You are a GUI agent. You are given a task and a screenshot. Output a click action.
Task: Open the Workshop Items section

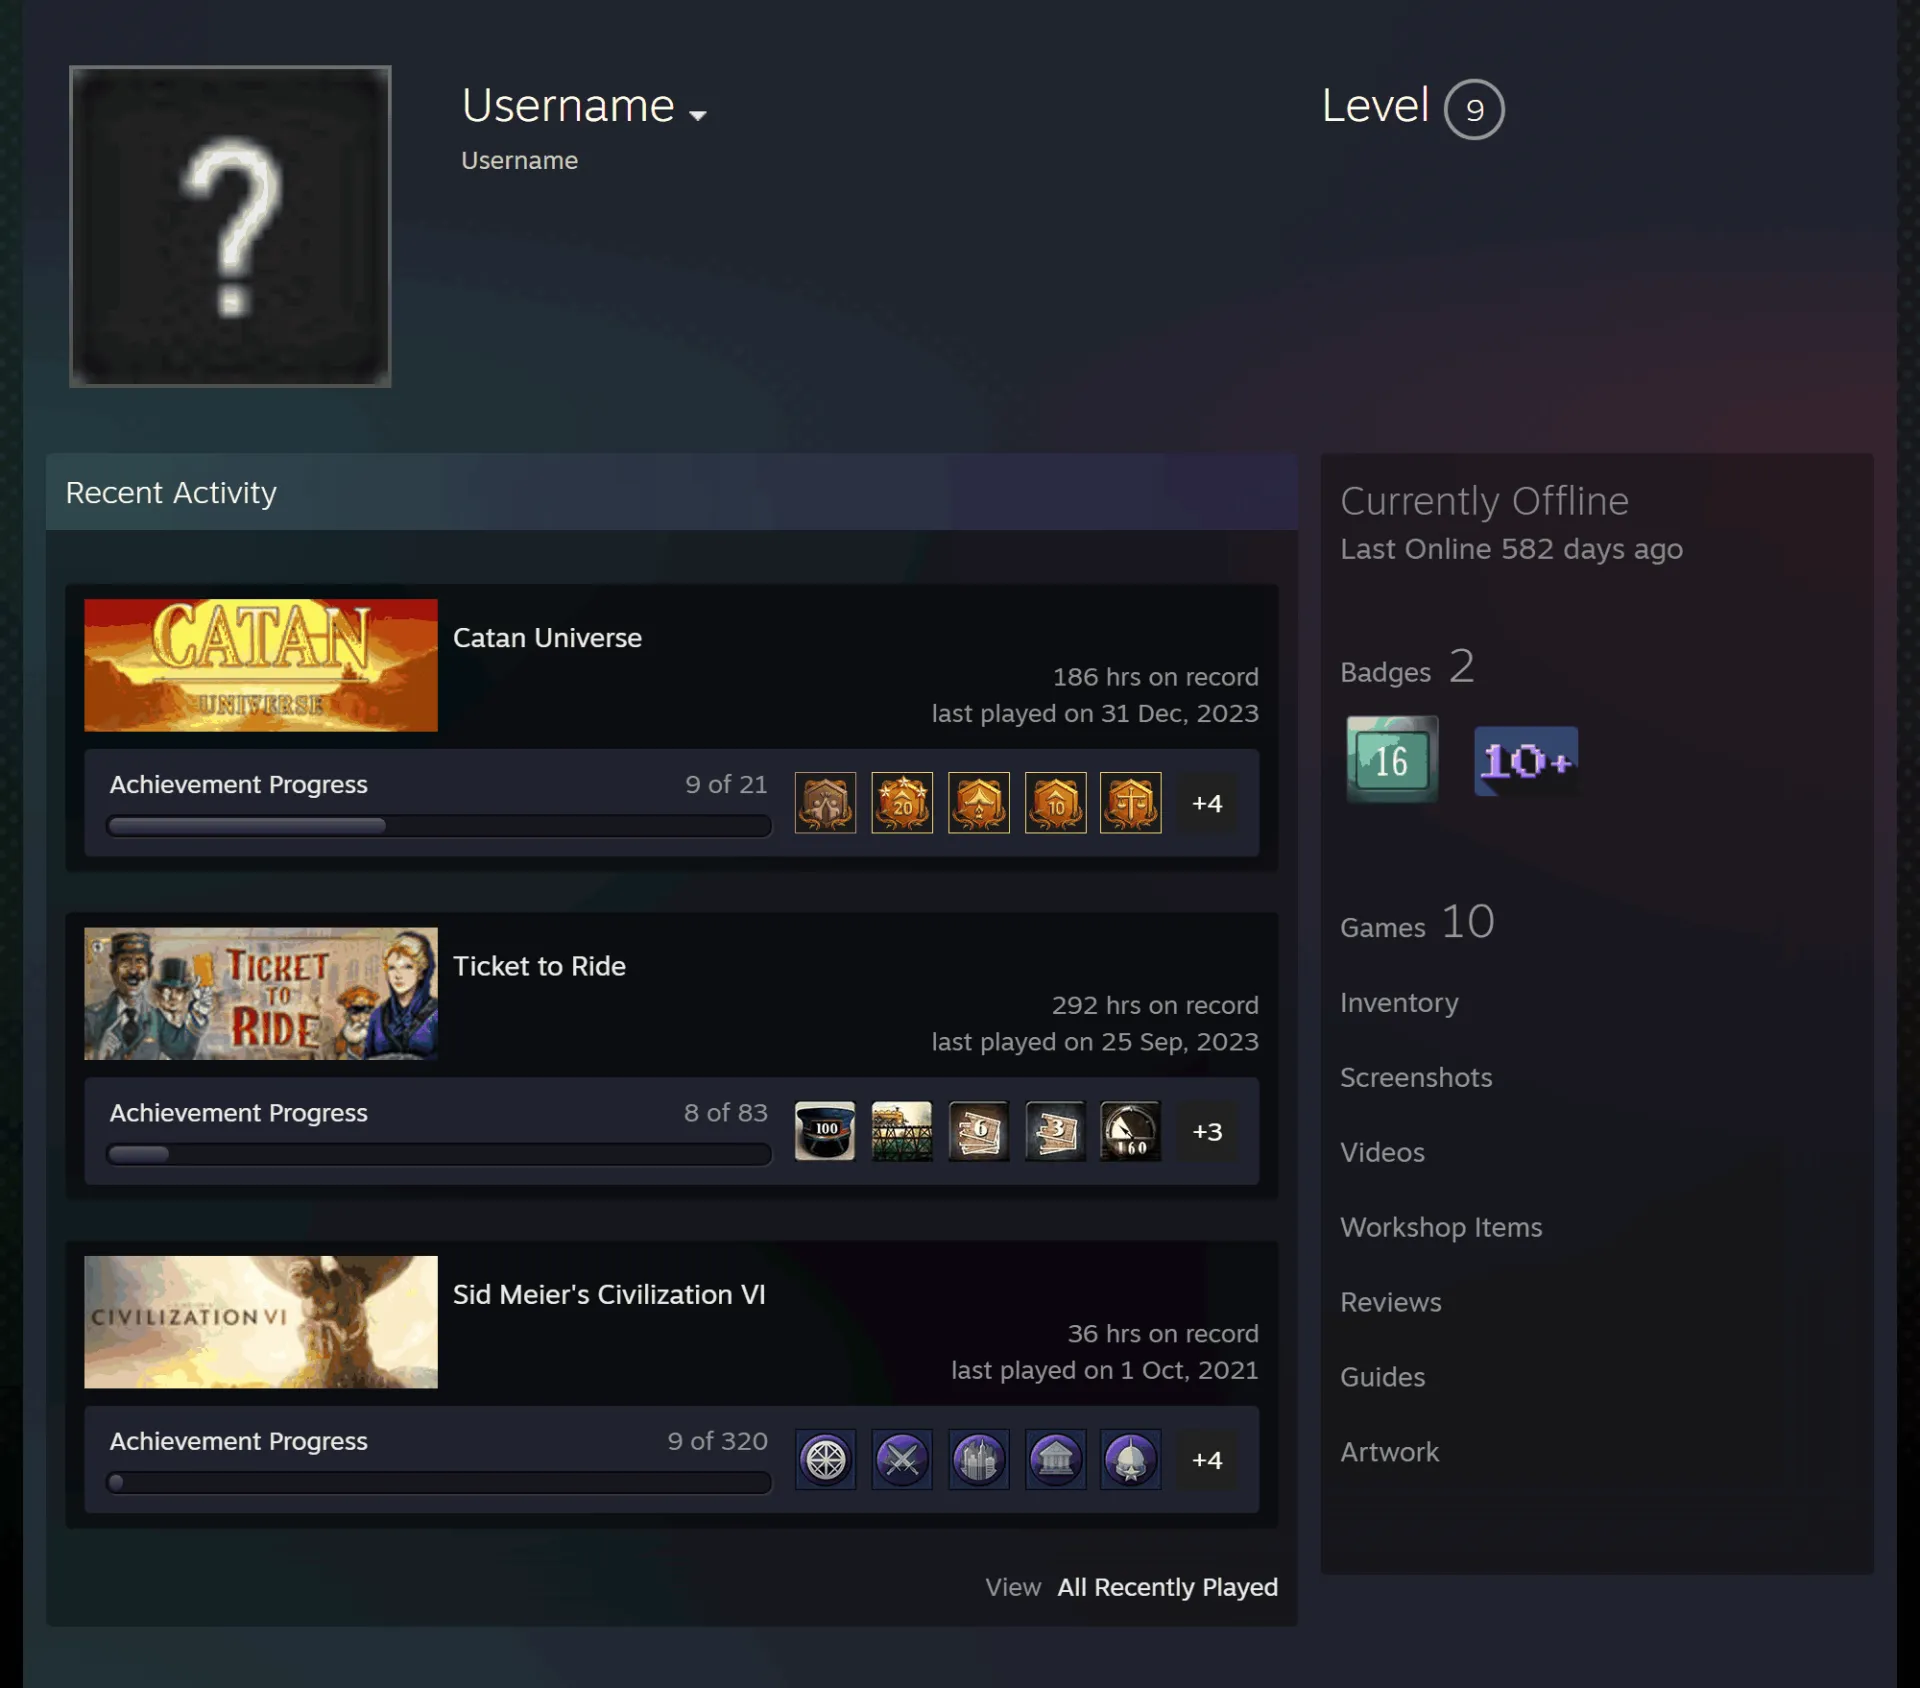click(x=1441, y=1227)
